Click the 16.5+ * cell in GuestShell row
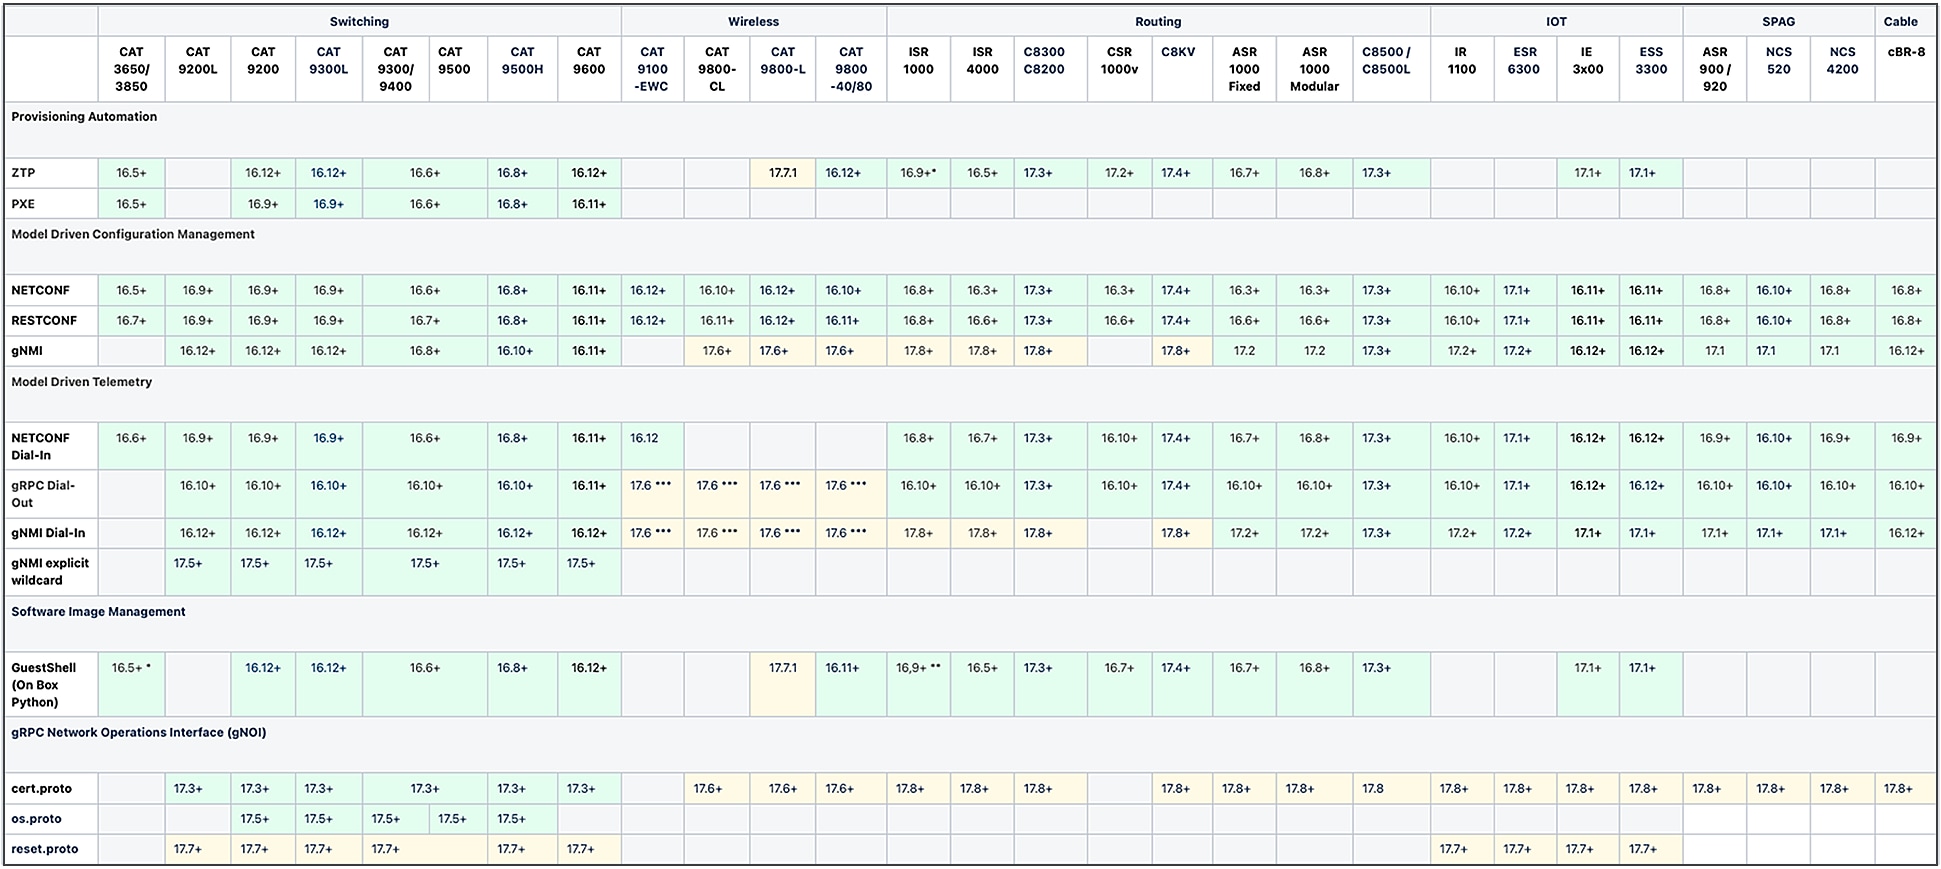1941x869 pixels. [x=131, y=685]
